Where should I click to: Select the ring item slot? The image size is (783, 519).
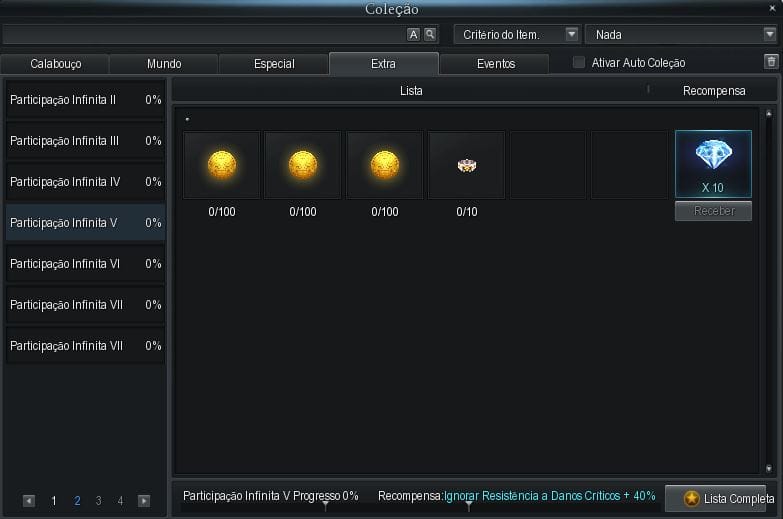point(466,165)
